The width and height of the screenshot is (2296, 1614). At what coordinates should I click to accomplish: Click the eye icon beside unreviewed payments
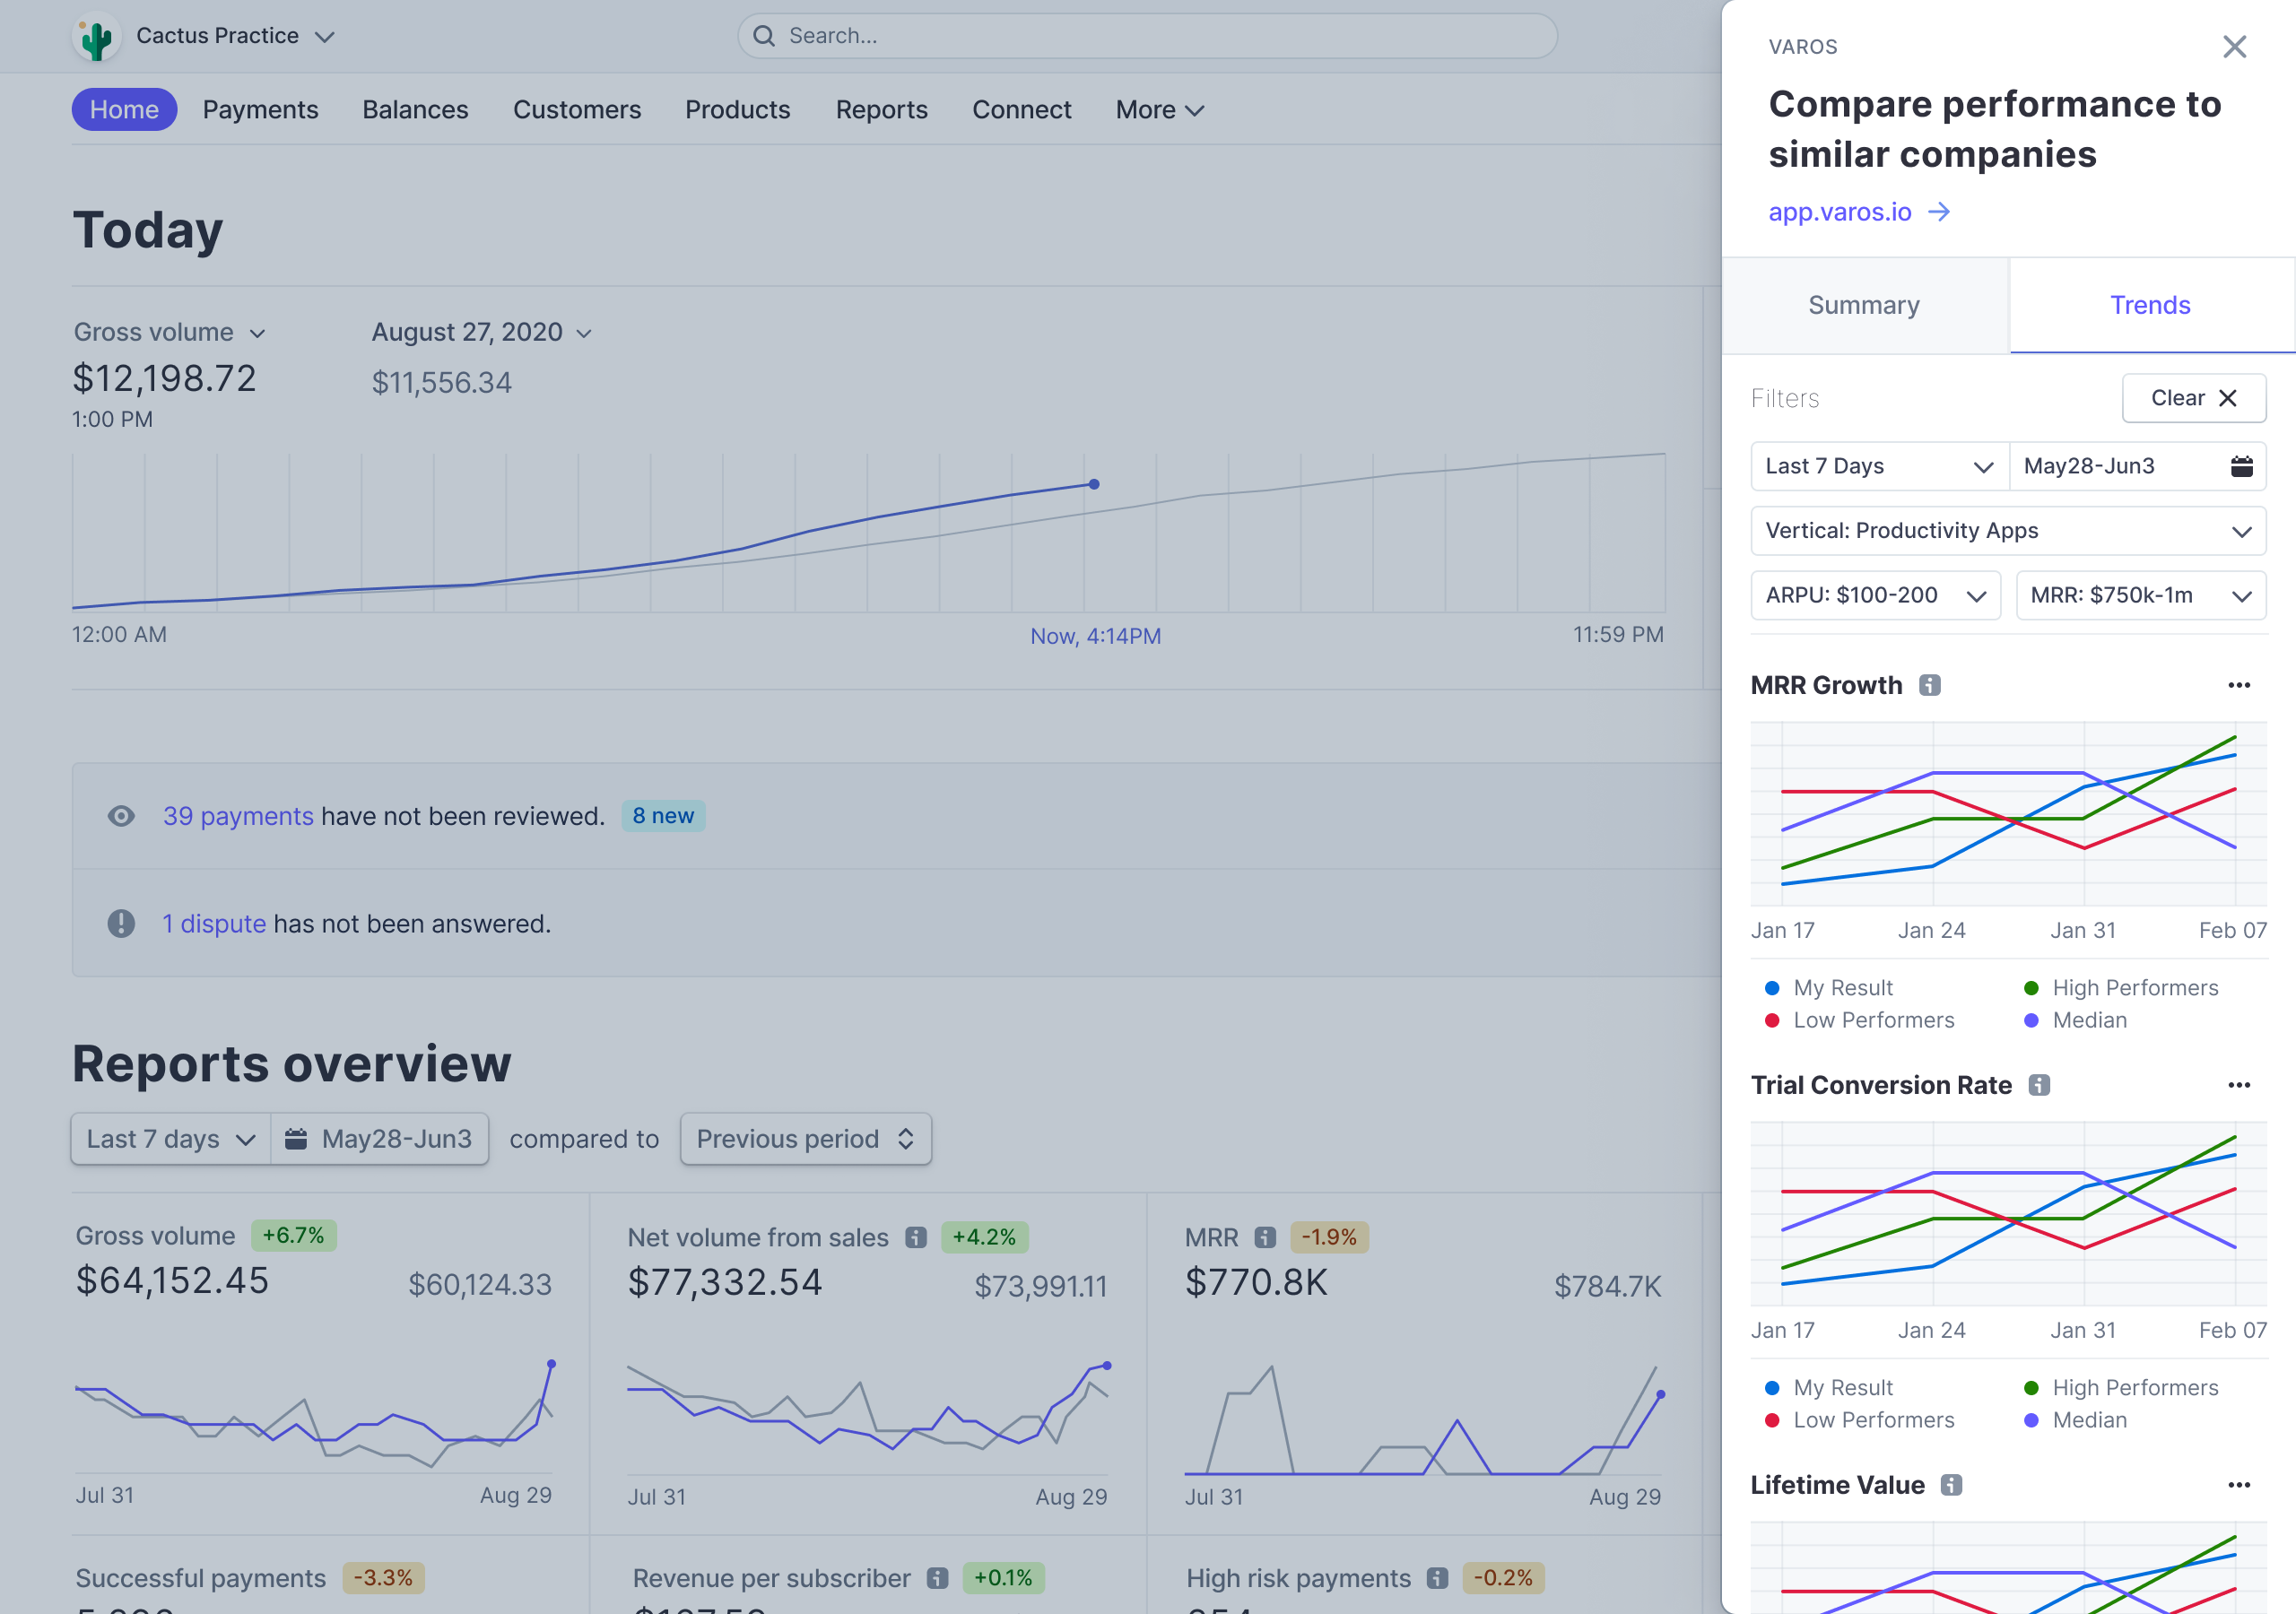tap(121, 816)
